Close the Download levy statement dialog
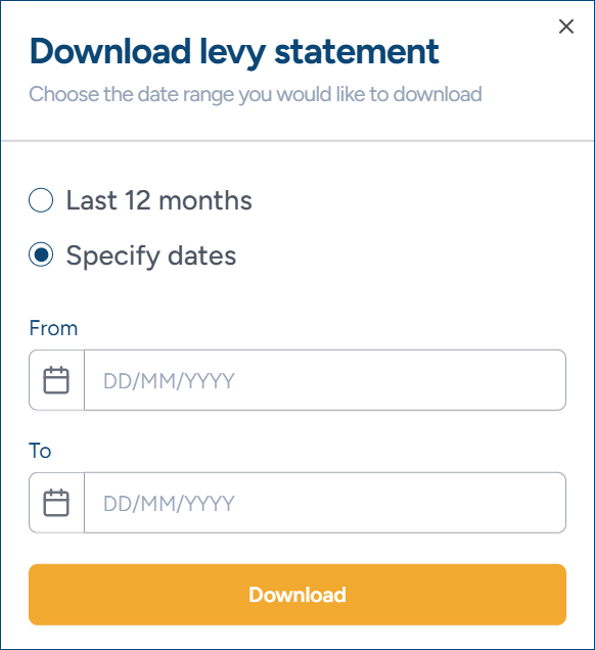This screenshot has width=595, height=650. pos(566,27)
